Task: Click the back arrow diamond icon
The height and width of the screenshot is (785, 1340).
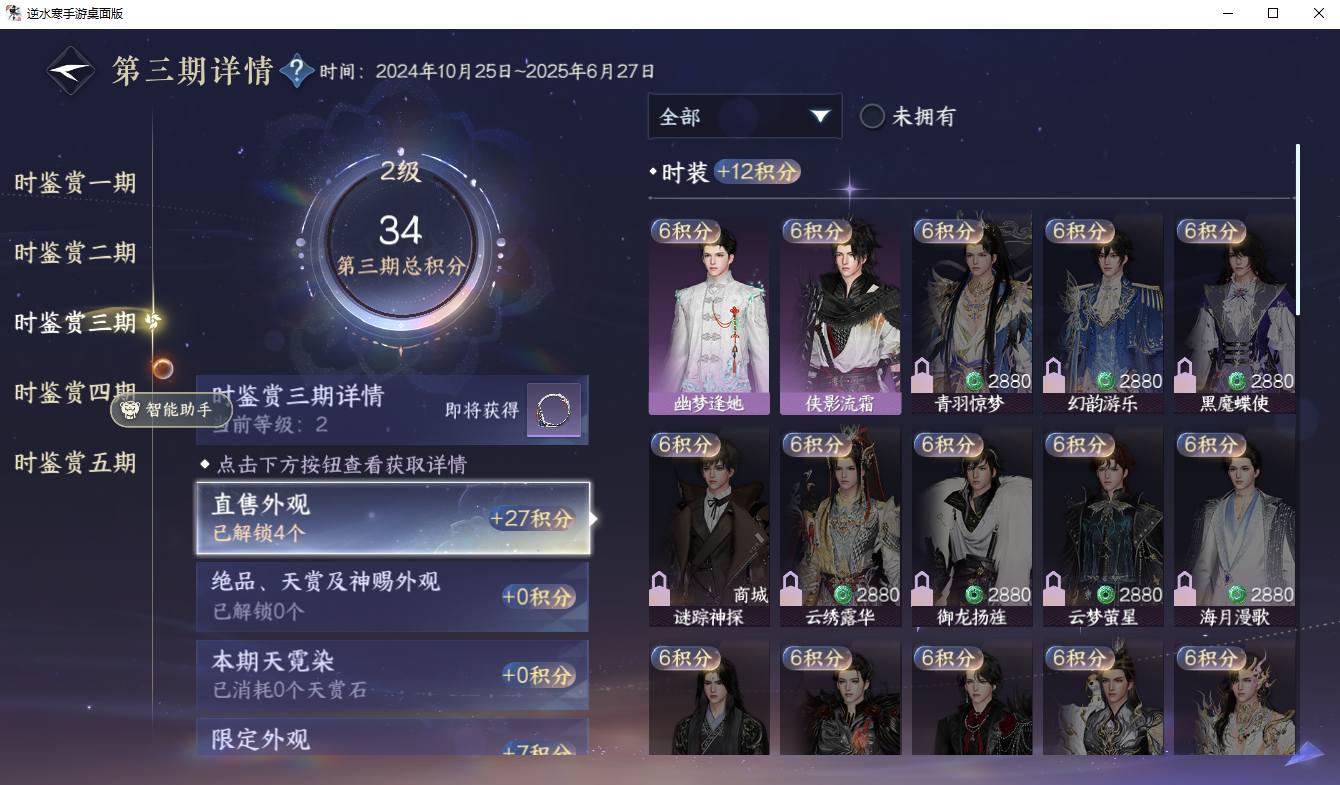Action: (71, 71)
